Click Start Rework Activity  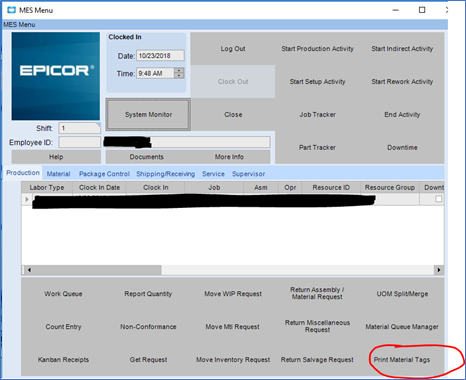tap(402, 82)
